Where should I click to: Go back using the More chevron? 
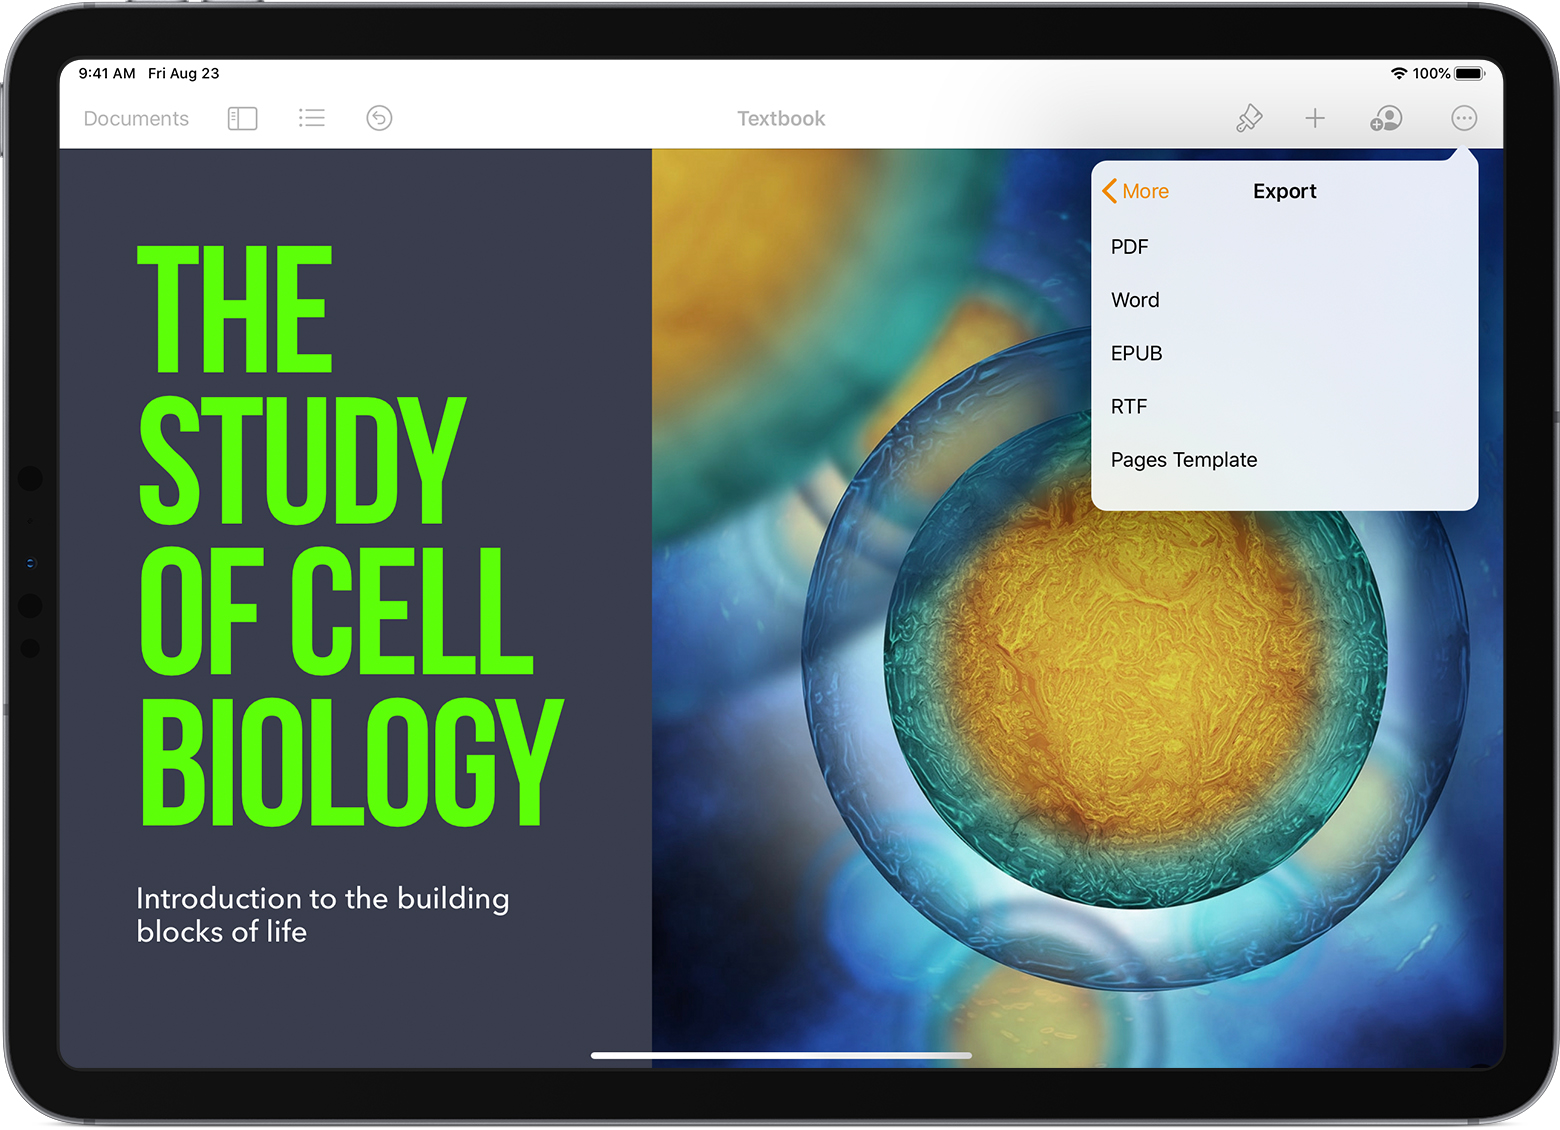pyautogui.click(x=1135, y=191)
